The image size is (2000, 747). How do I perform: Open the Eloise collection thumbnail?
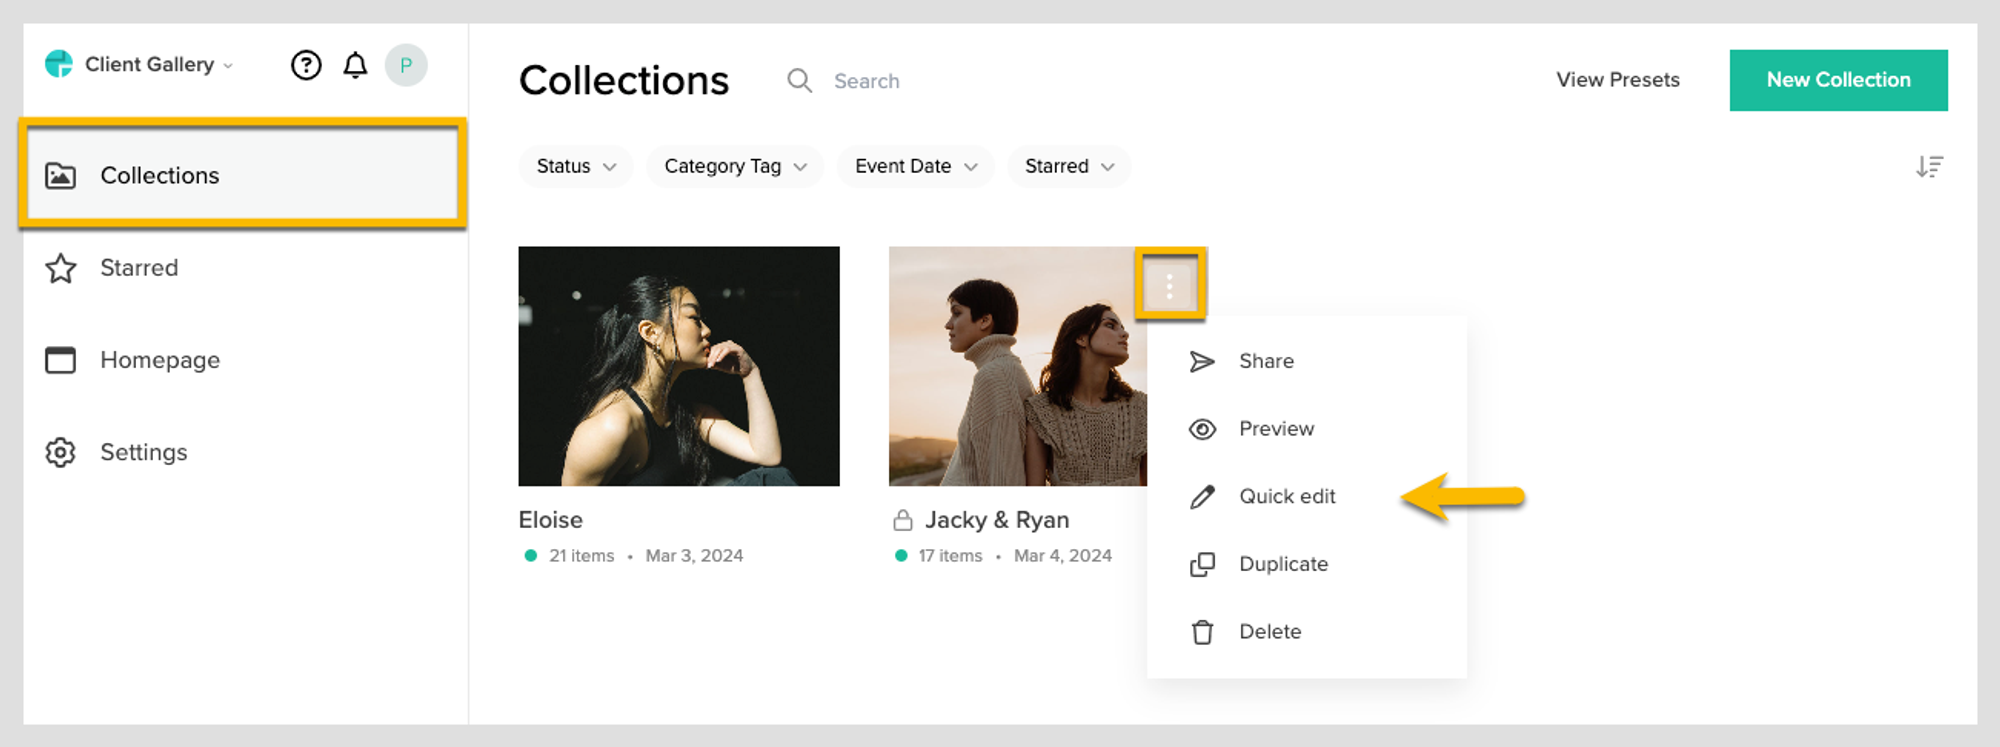[x=678, y=366]
